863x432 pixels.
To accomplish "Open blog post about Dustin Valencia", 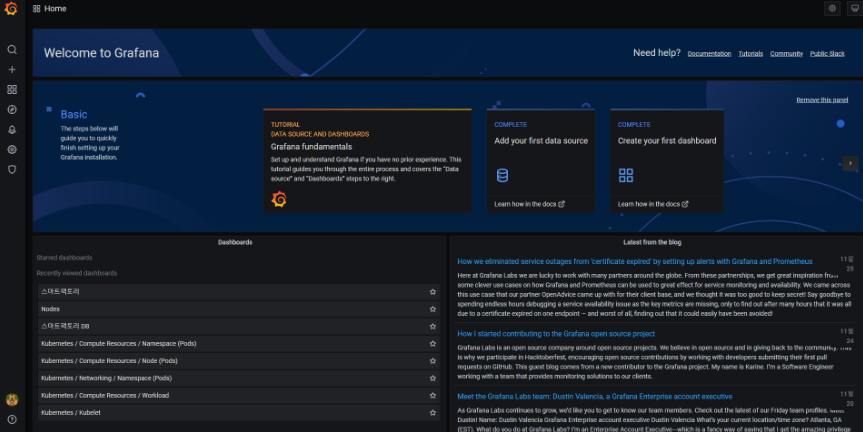I will point(594,396).
